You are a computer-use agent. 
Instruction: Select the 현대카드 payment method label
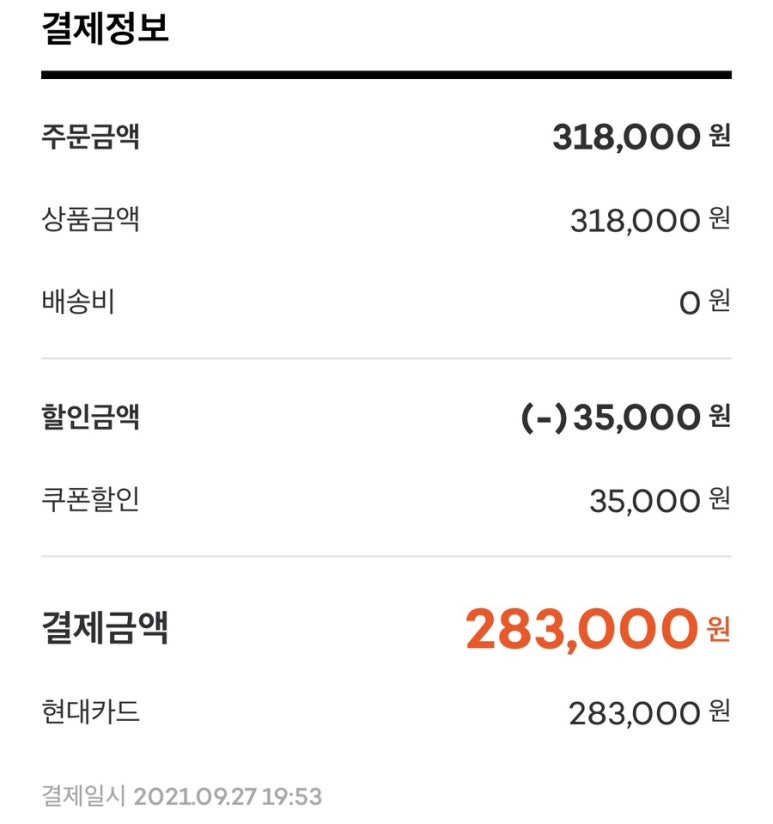coord(90,712)
